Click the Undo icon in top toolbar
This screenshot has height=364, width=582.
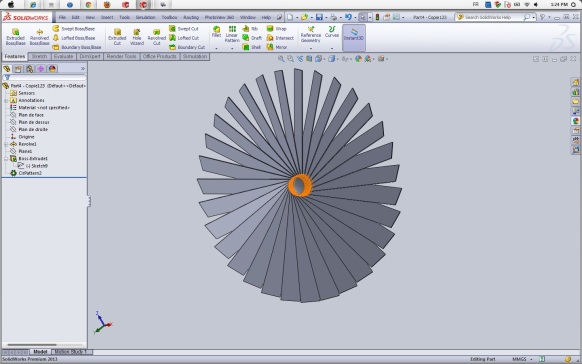coord(348,17)
